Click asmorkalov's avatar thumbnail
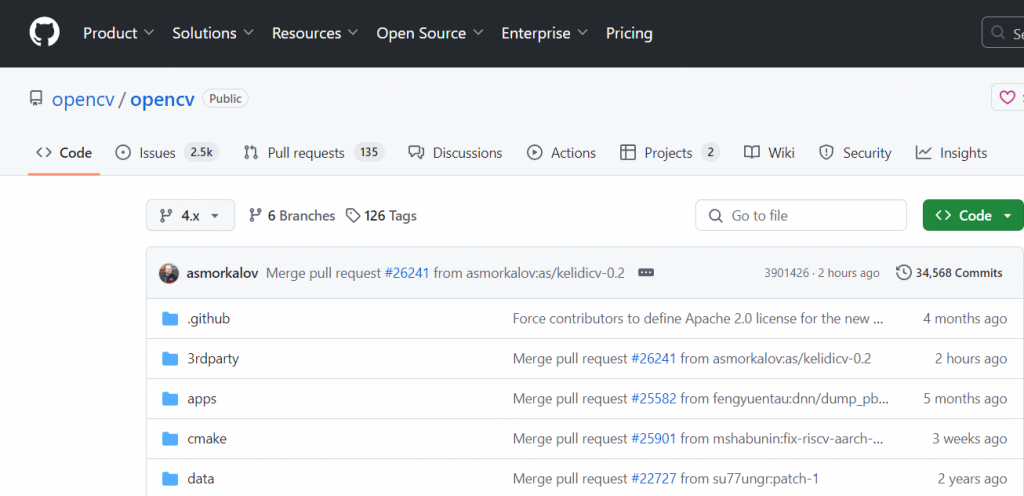Screen dimensions: 1024x496 point(169,273)
